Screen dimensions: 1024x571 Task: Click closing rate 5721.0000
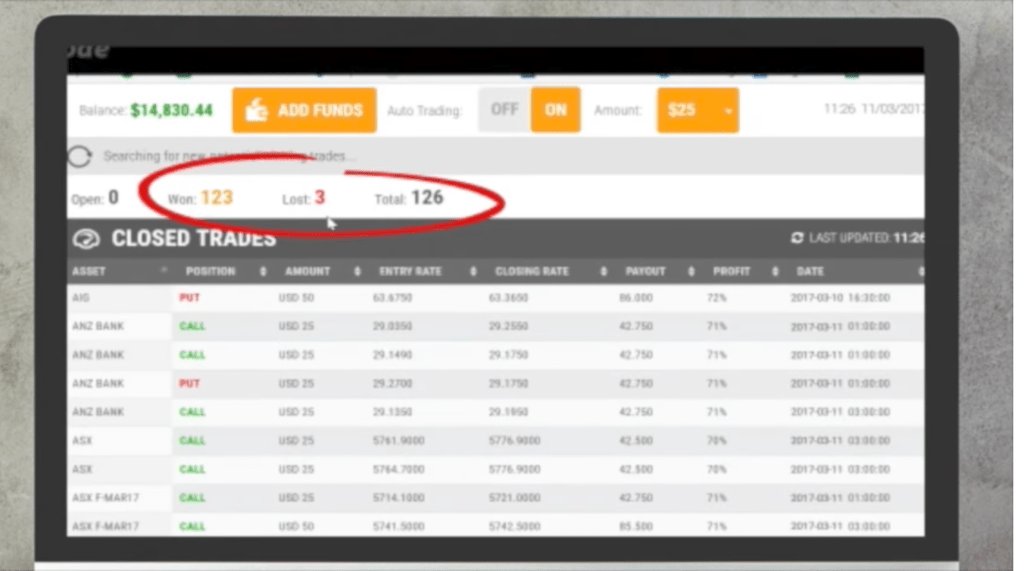click(515, 498)
